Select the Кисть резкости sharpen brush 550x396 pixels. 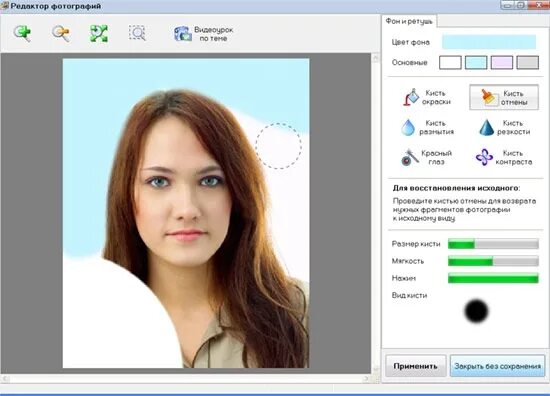click(x=504, y=127)
